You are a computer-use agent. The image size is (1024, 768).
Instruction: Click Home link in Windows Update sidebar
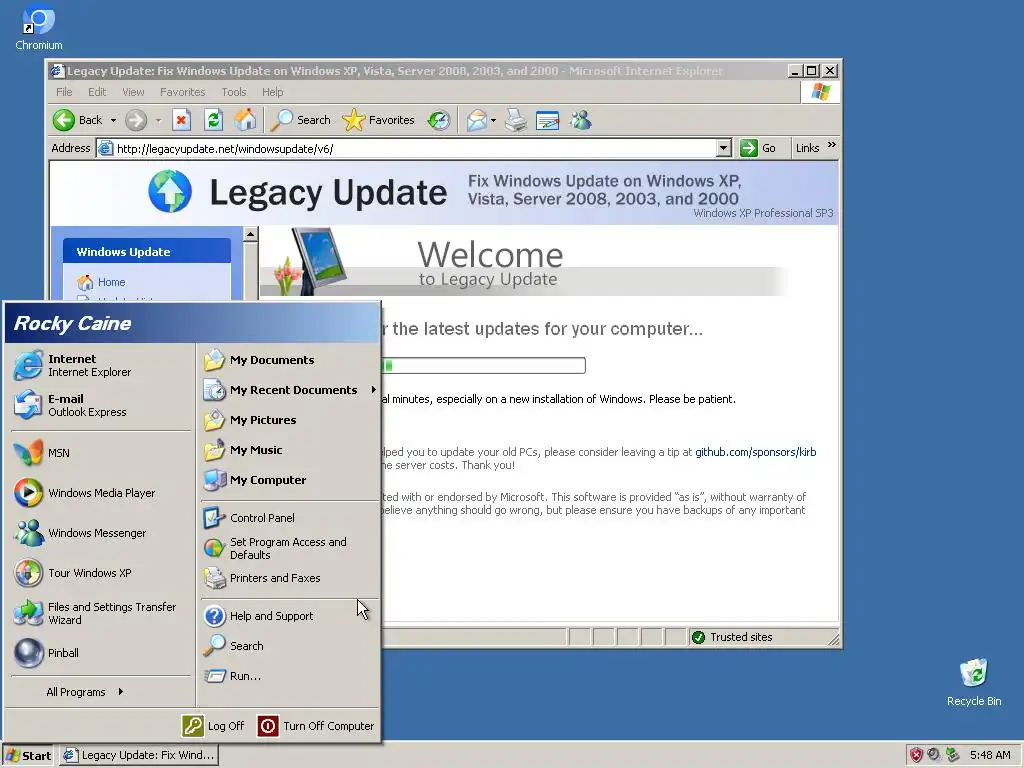click(x=112, y=282)
